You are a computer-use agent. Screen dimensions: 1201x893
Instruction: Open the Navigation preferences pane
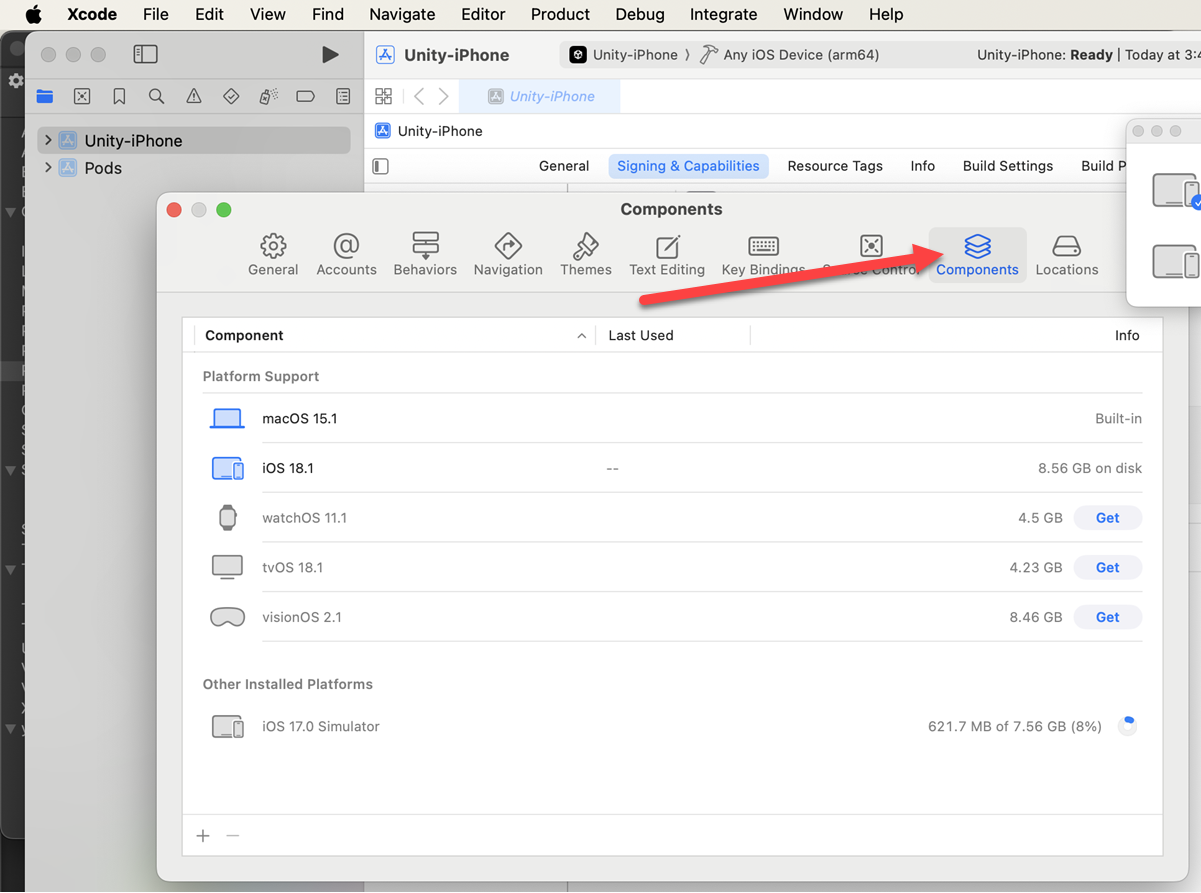[x=508, y=255]
